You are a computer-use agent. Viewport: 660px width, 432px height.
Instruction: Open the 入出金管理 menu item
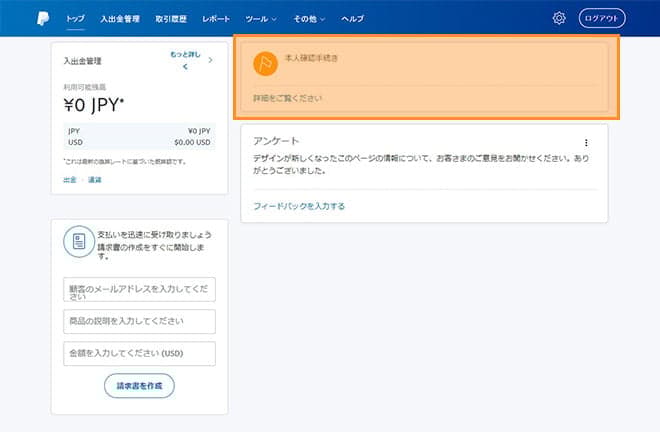click(120, 19)
